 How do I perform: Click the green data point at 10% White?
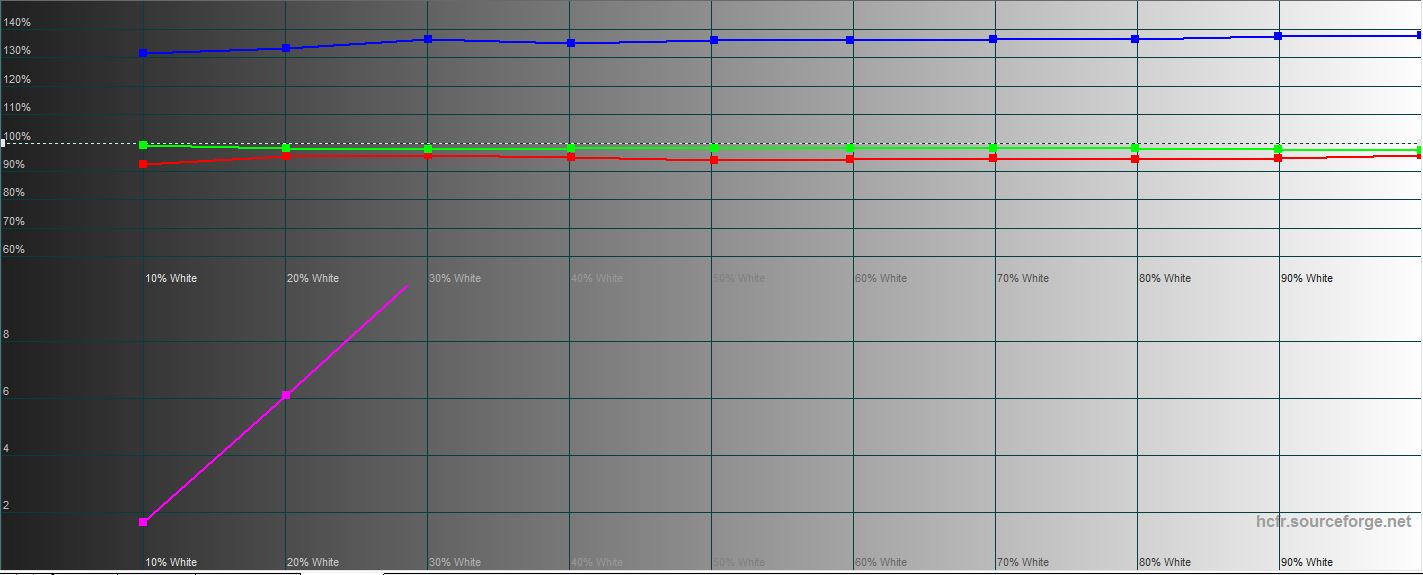coord(143,145)
